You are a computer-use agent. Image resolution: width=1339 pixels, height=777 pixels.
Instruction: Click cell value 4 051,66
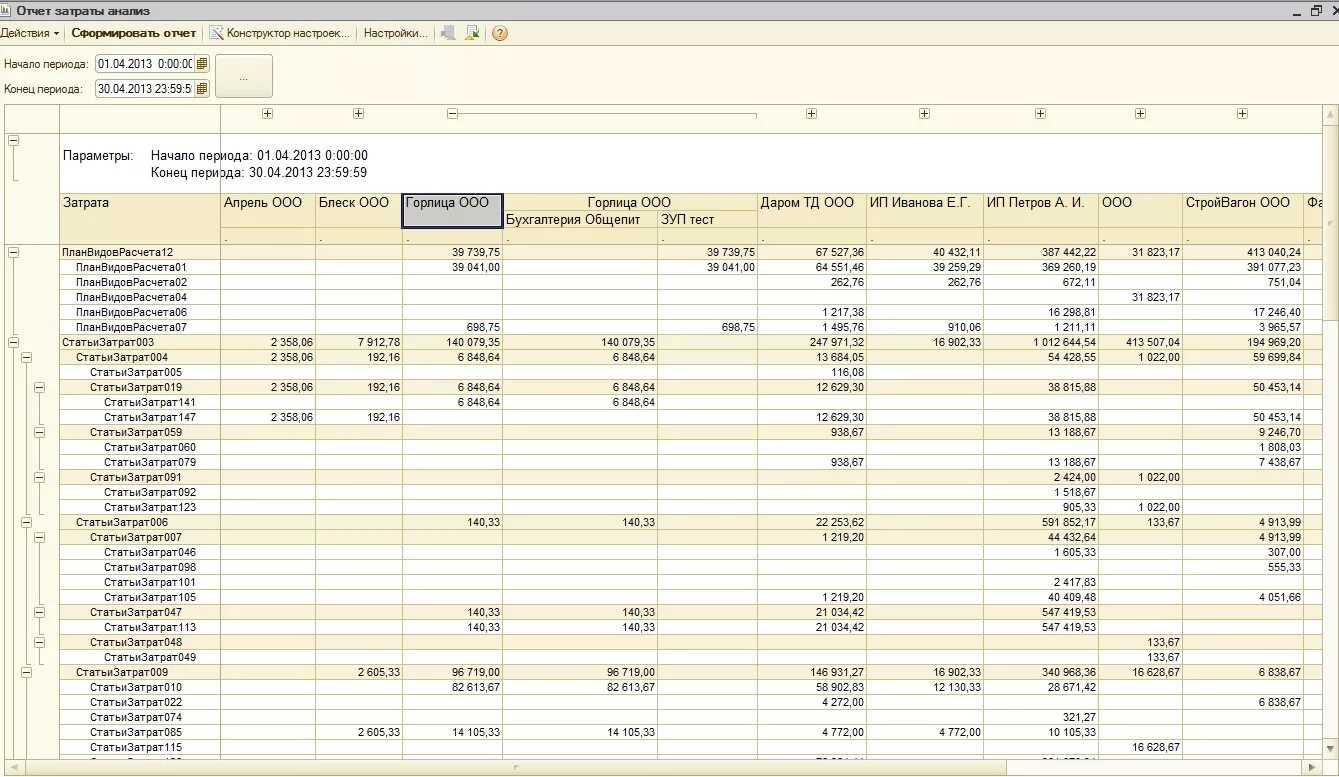(x=1280, y=597)
